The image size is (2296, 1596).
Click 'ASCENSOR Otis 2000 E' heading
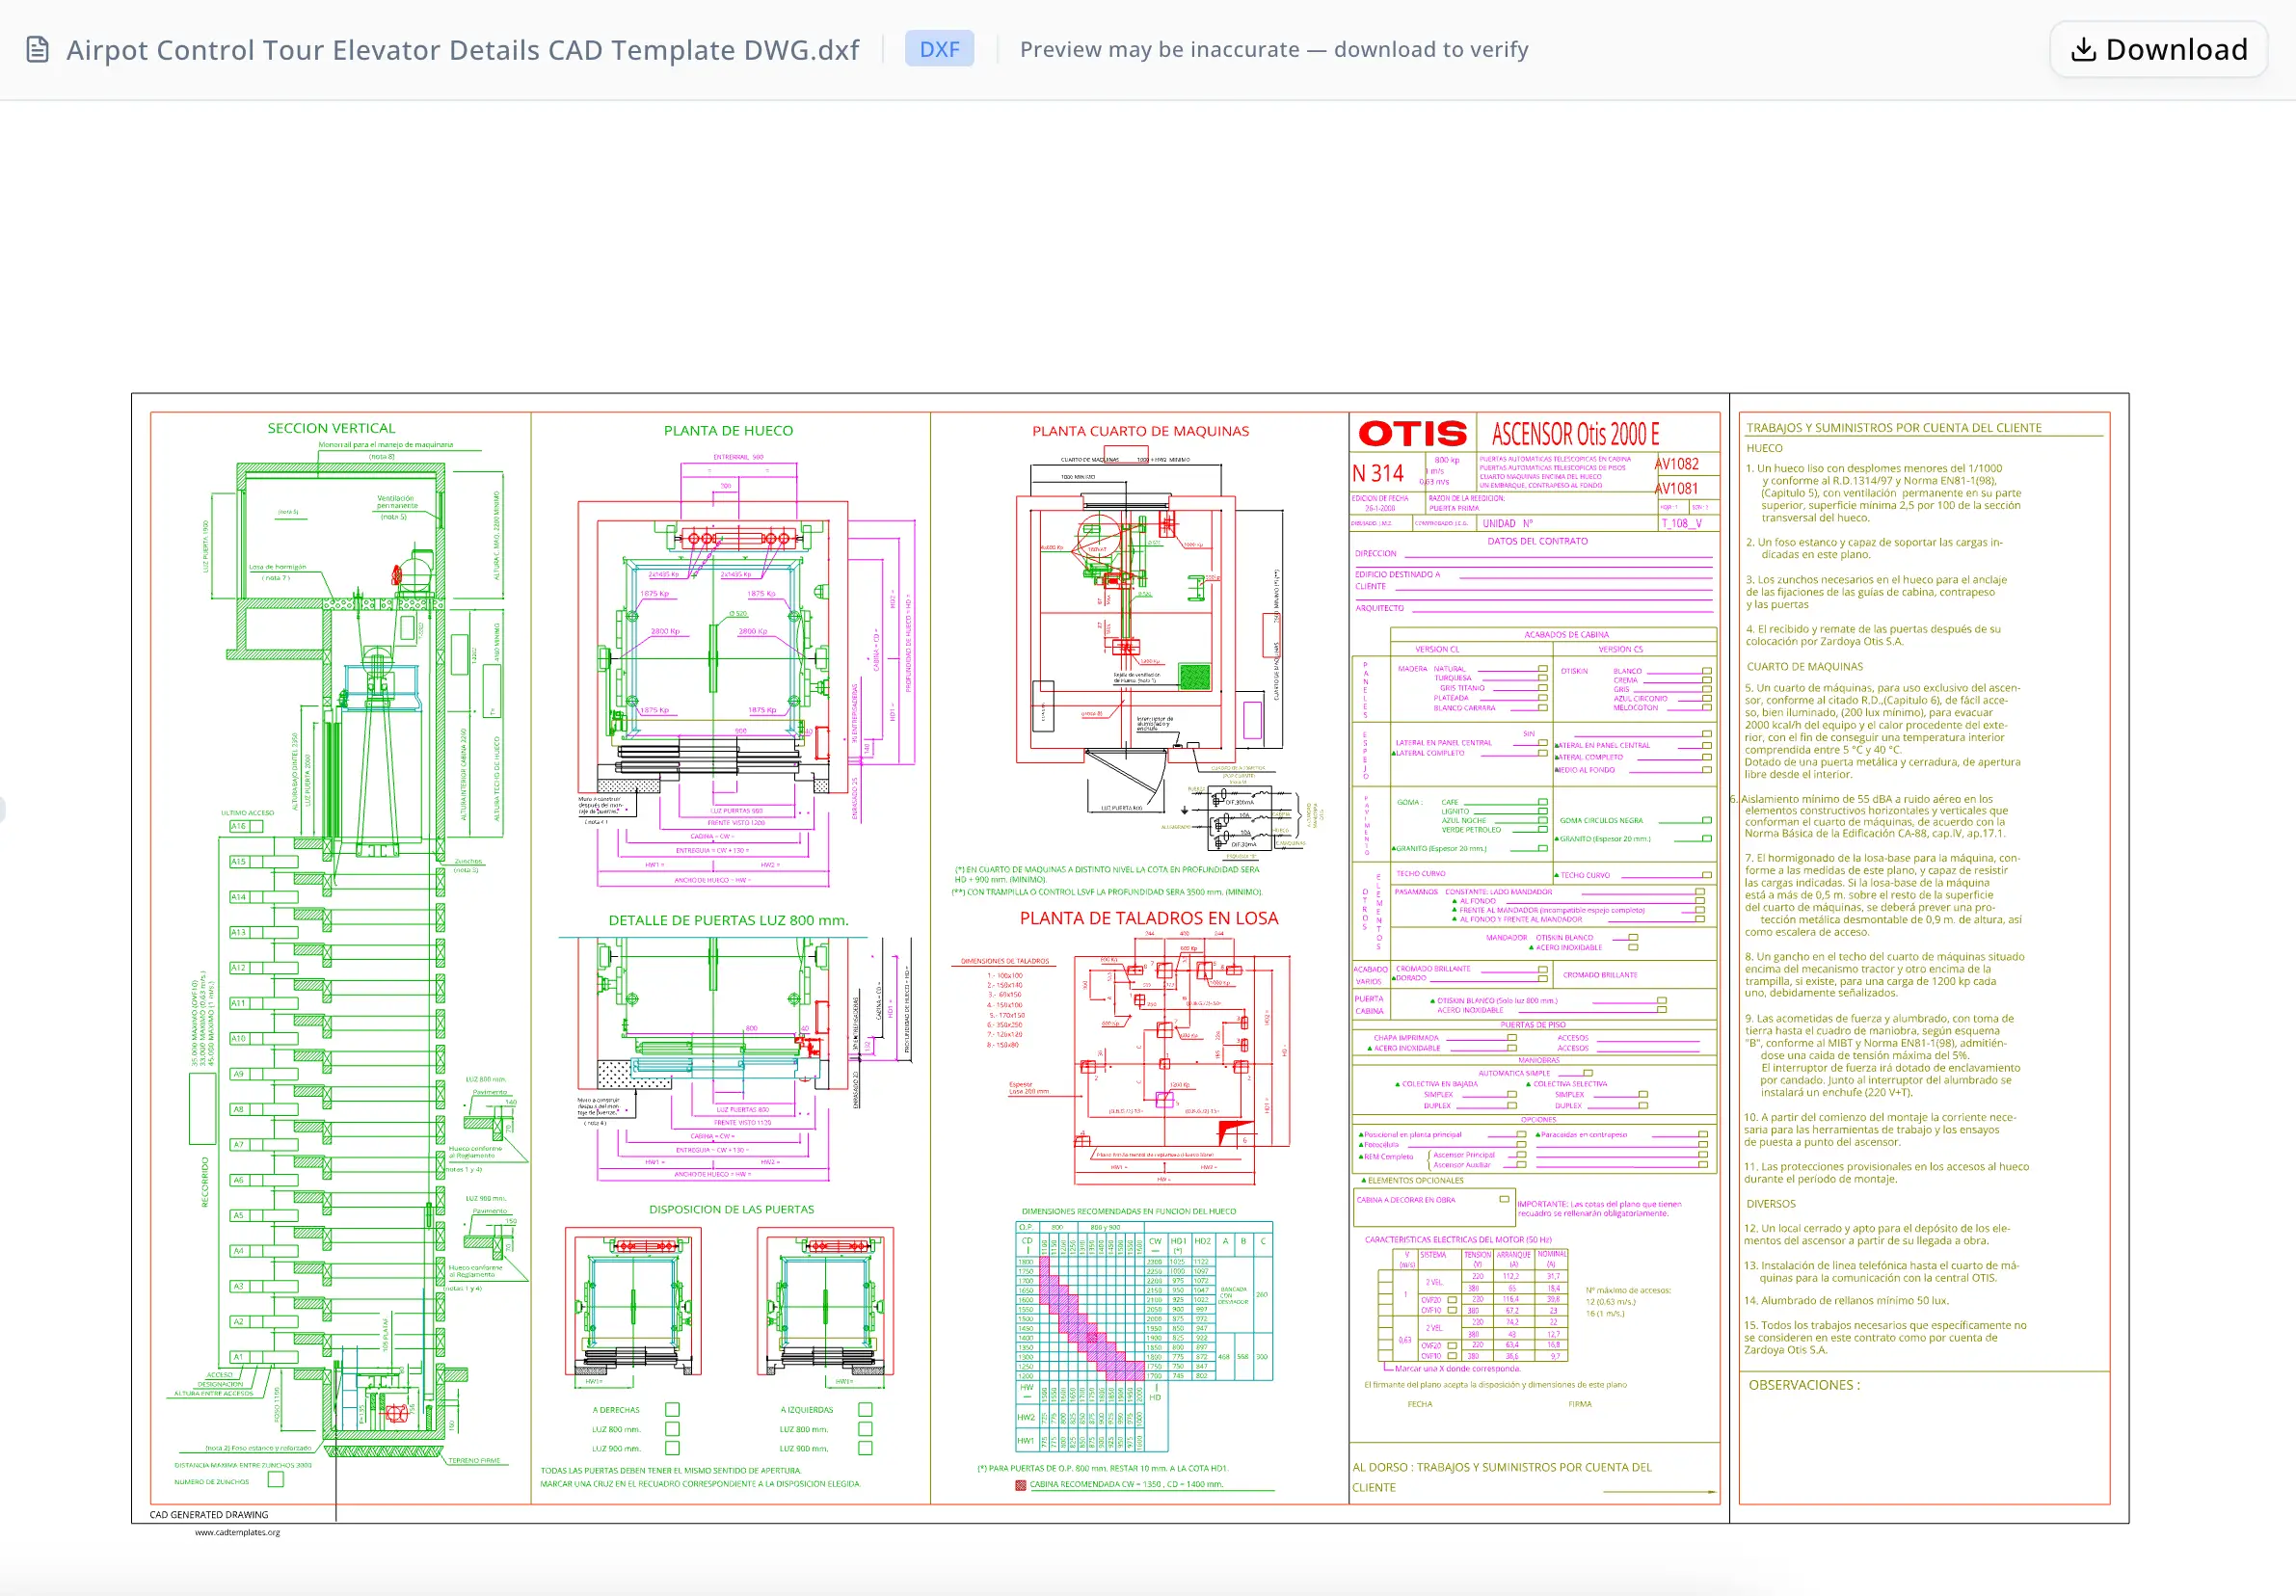1575,434
